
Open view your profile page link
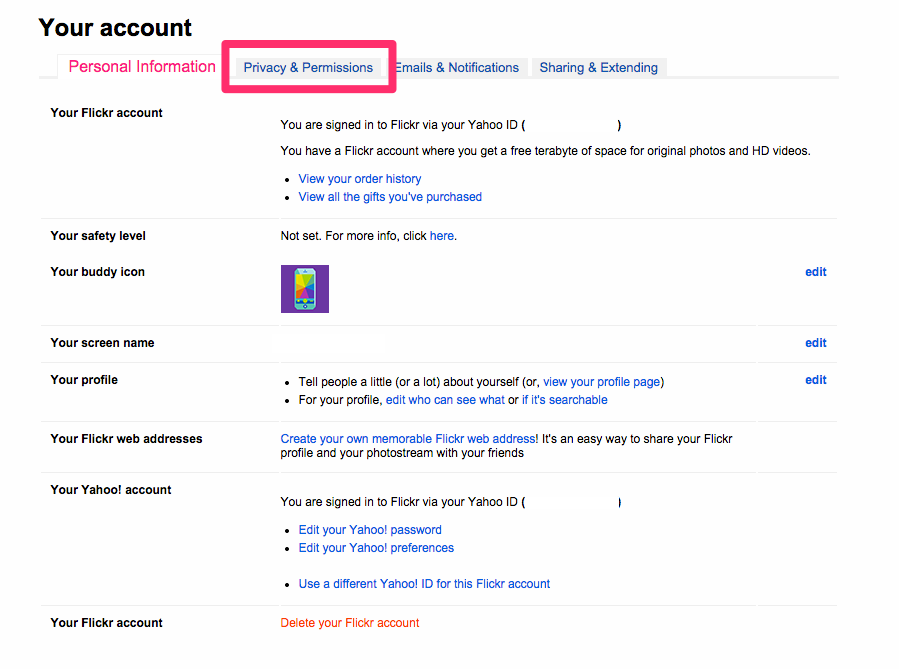[x=601, y=382]
